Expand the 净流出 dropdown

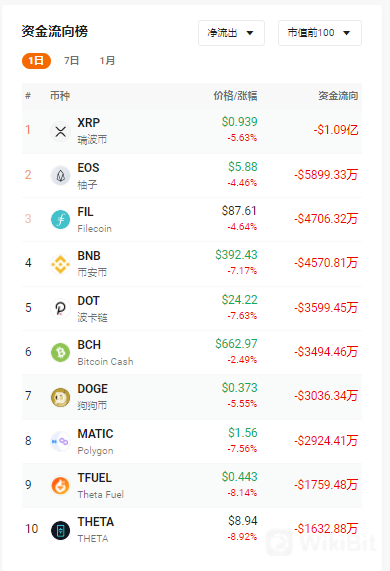point(231,33)
